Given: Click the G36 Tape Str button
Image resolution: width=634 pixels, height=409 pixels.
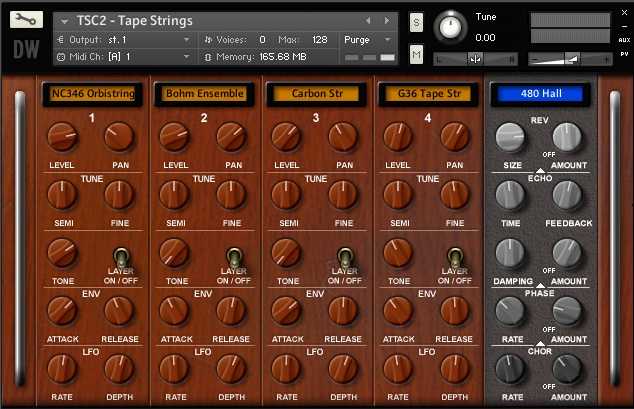Looking at the screenshot, I should tap(428, 94).
